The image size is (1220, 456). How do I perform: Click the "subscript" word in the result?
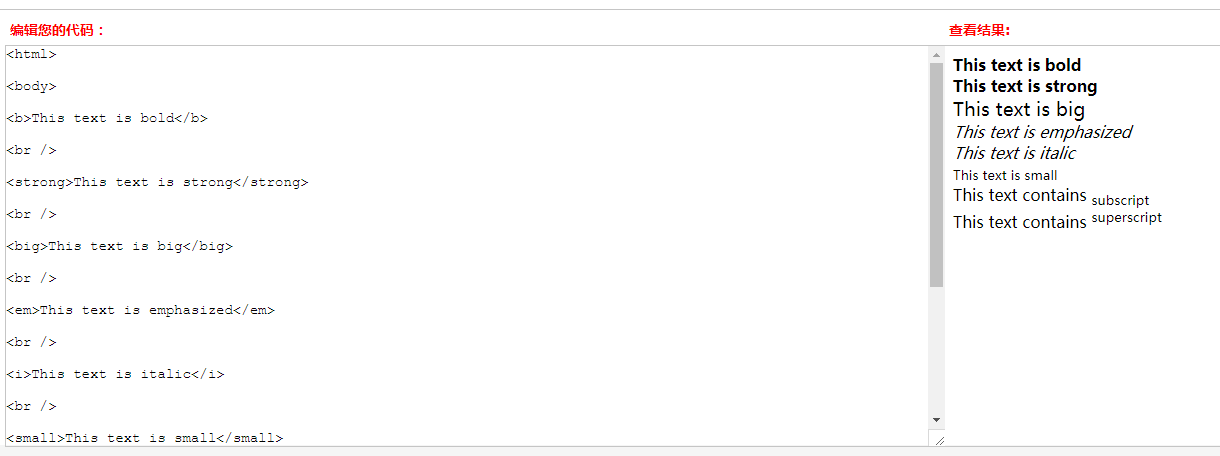[x=1120, y=200]
